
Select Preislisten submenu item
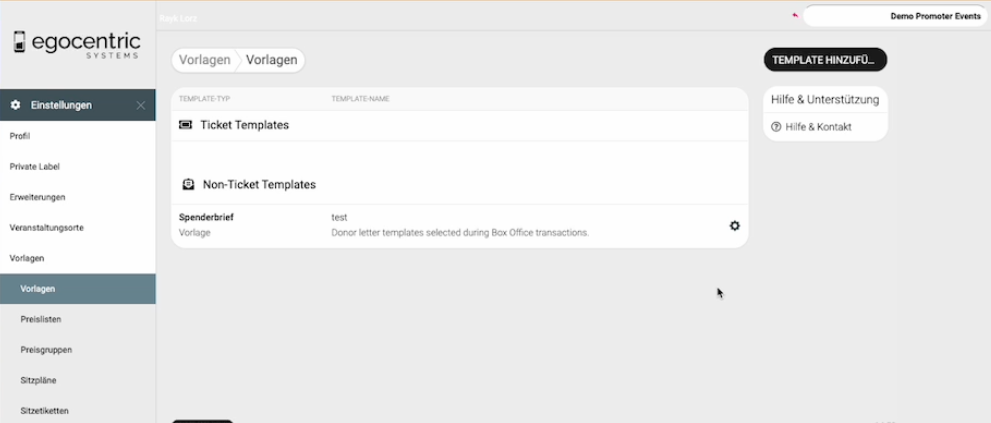coord(41,319)
